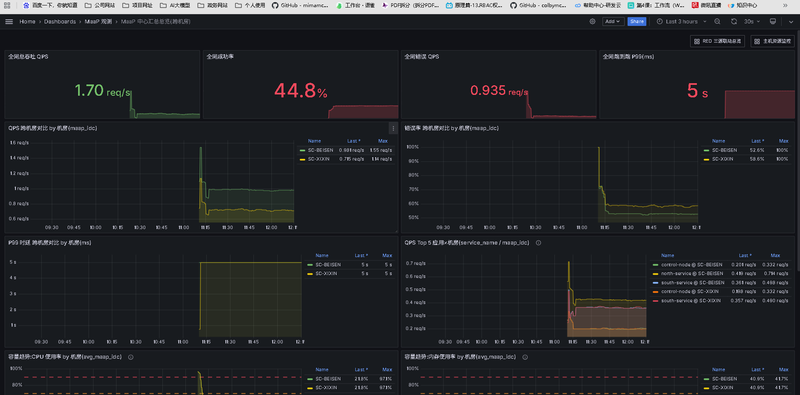Open the RED dashboard link button
Image resolution: width=800 pixels, height=395 pixels.
click(x=717, y=41)
